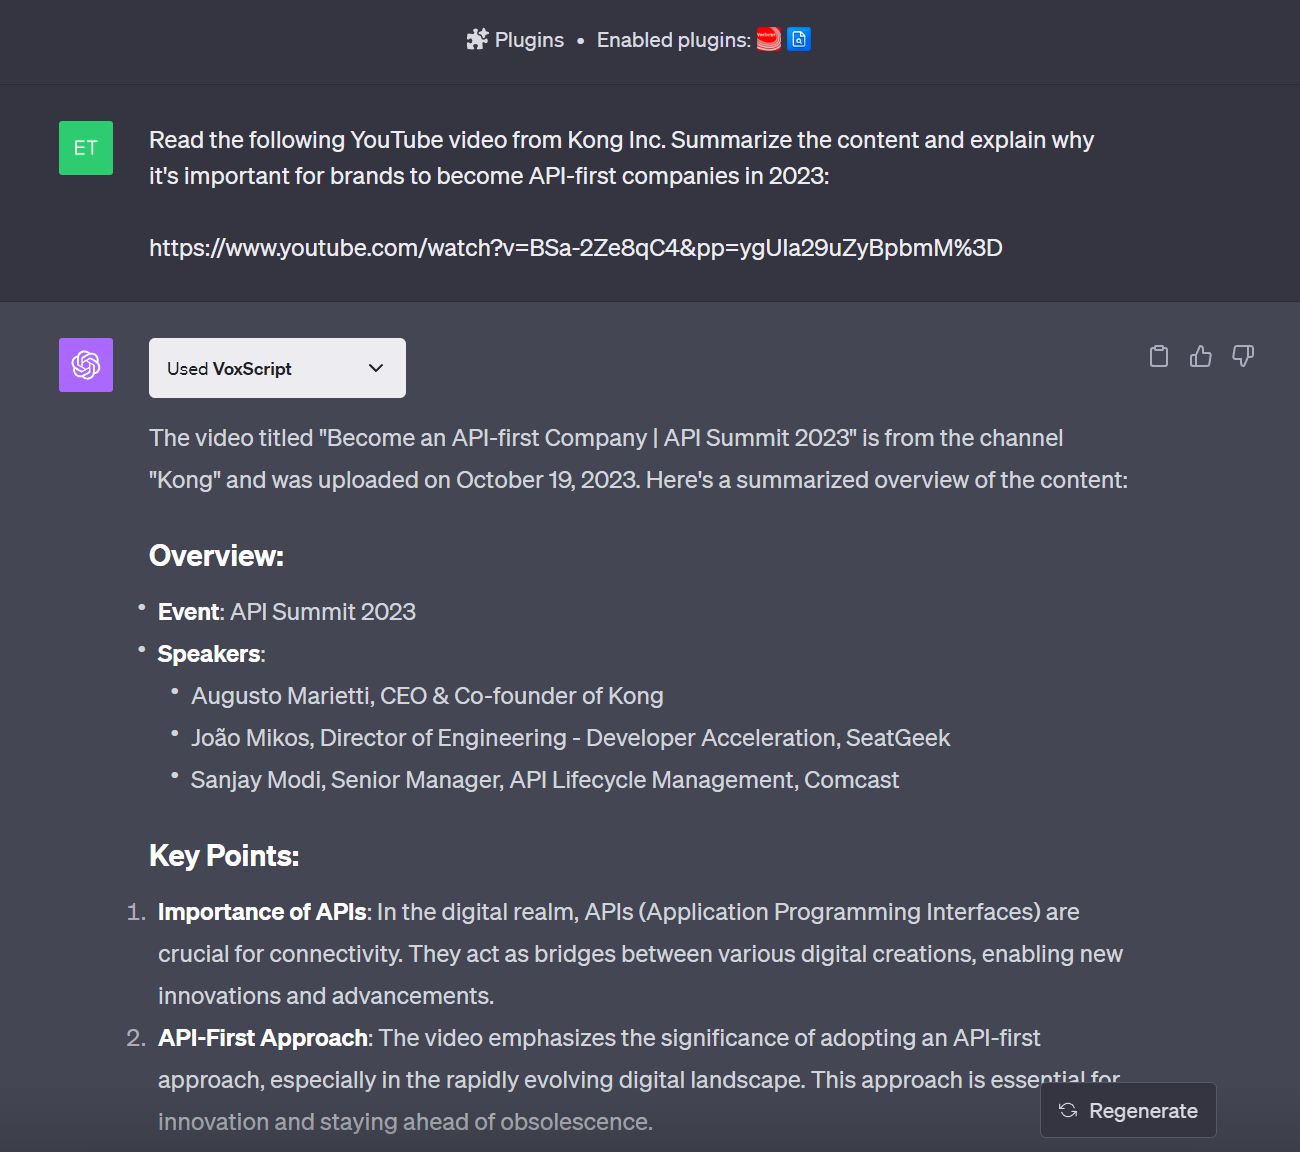
Task: Click the Plugins puzzle piece icon
Action: tap(477, 40)
